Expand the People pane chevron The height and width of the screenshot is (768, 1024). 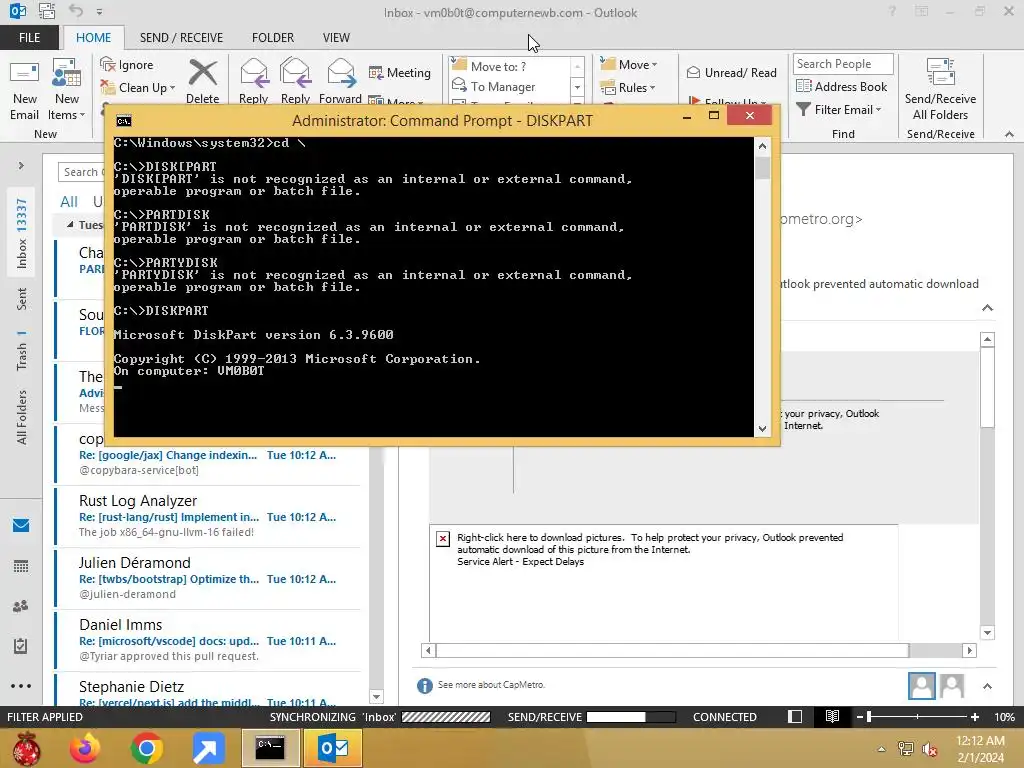point(987,686)
